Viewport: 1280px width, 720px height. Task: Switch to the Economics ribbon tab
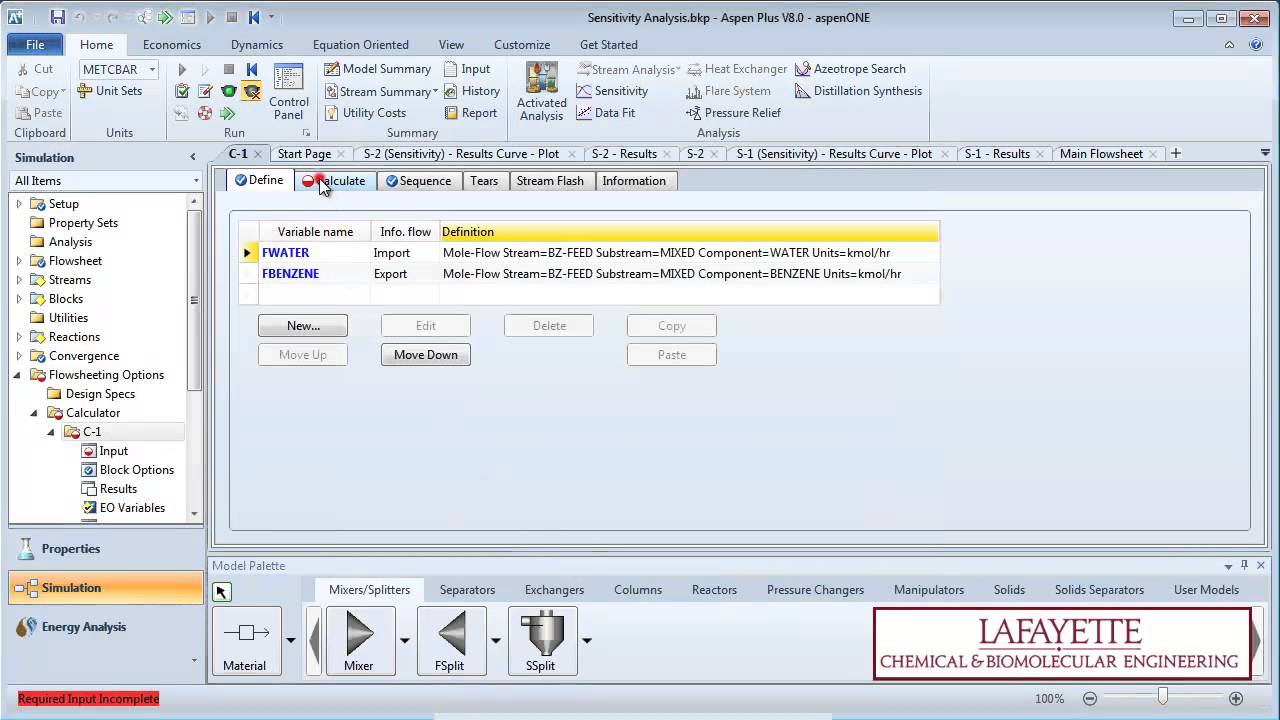[172, 44]
